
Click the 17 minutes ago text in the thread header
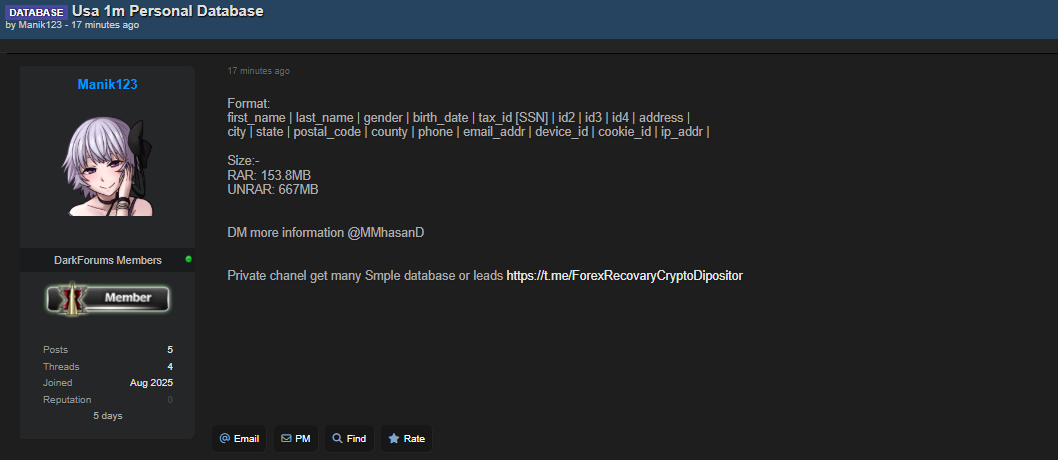tap(105, 25)
